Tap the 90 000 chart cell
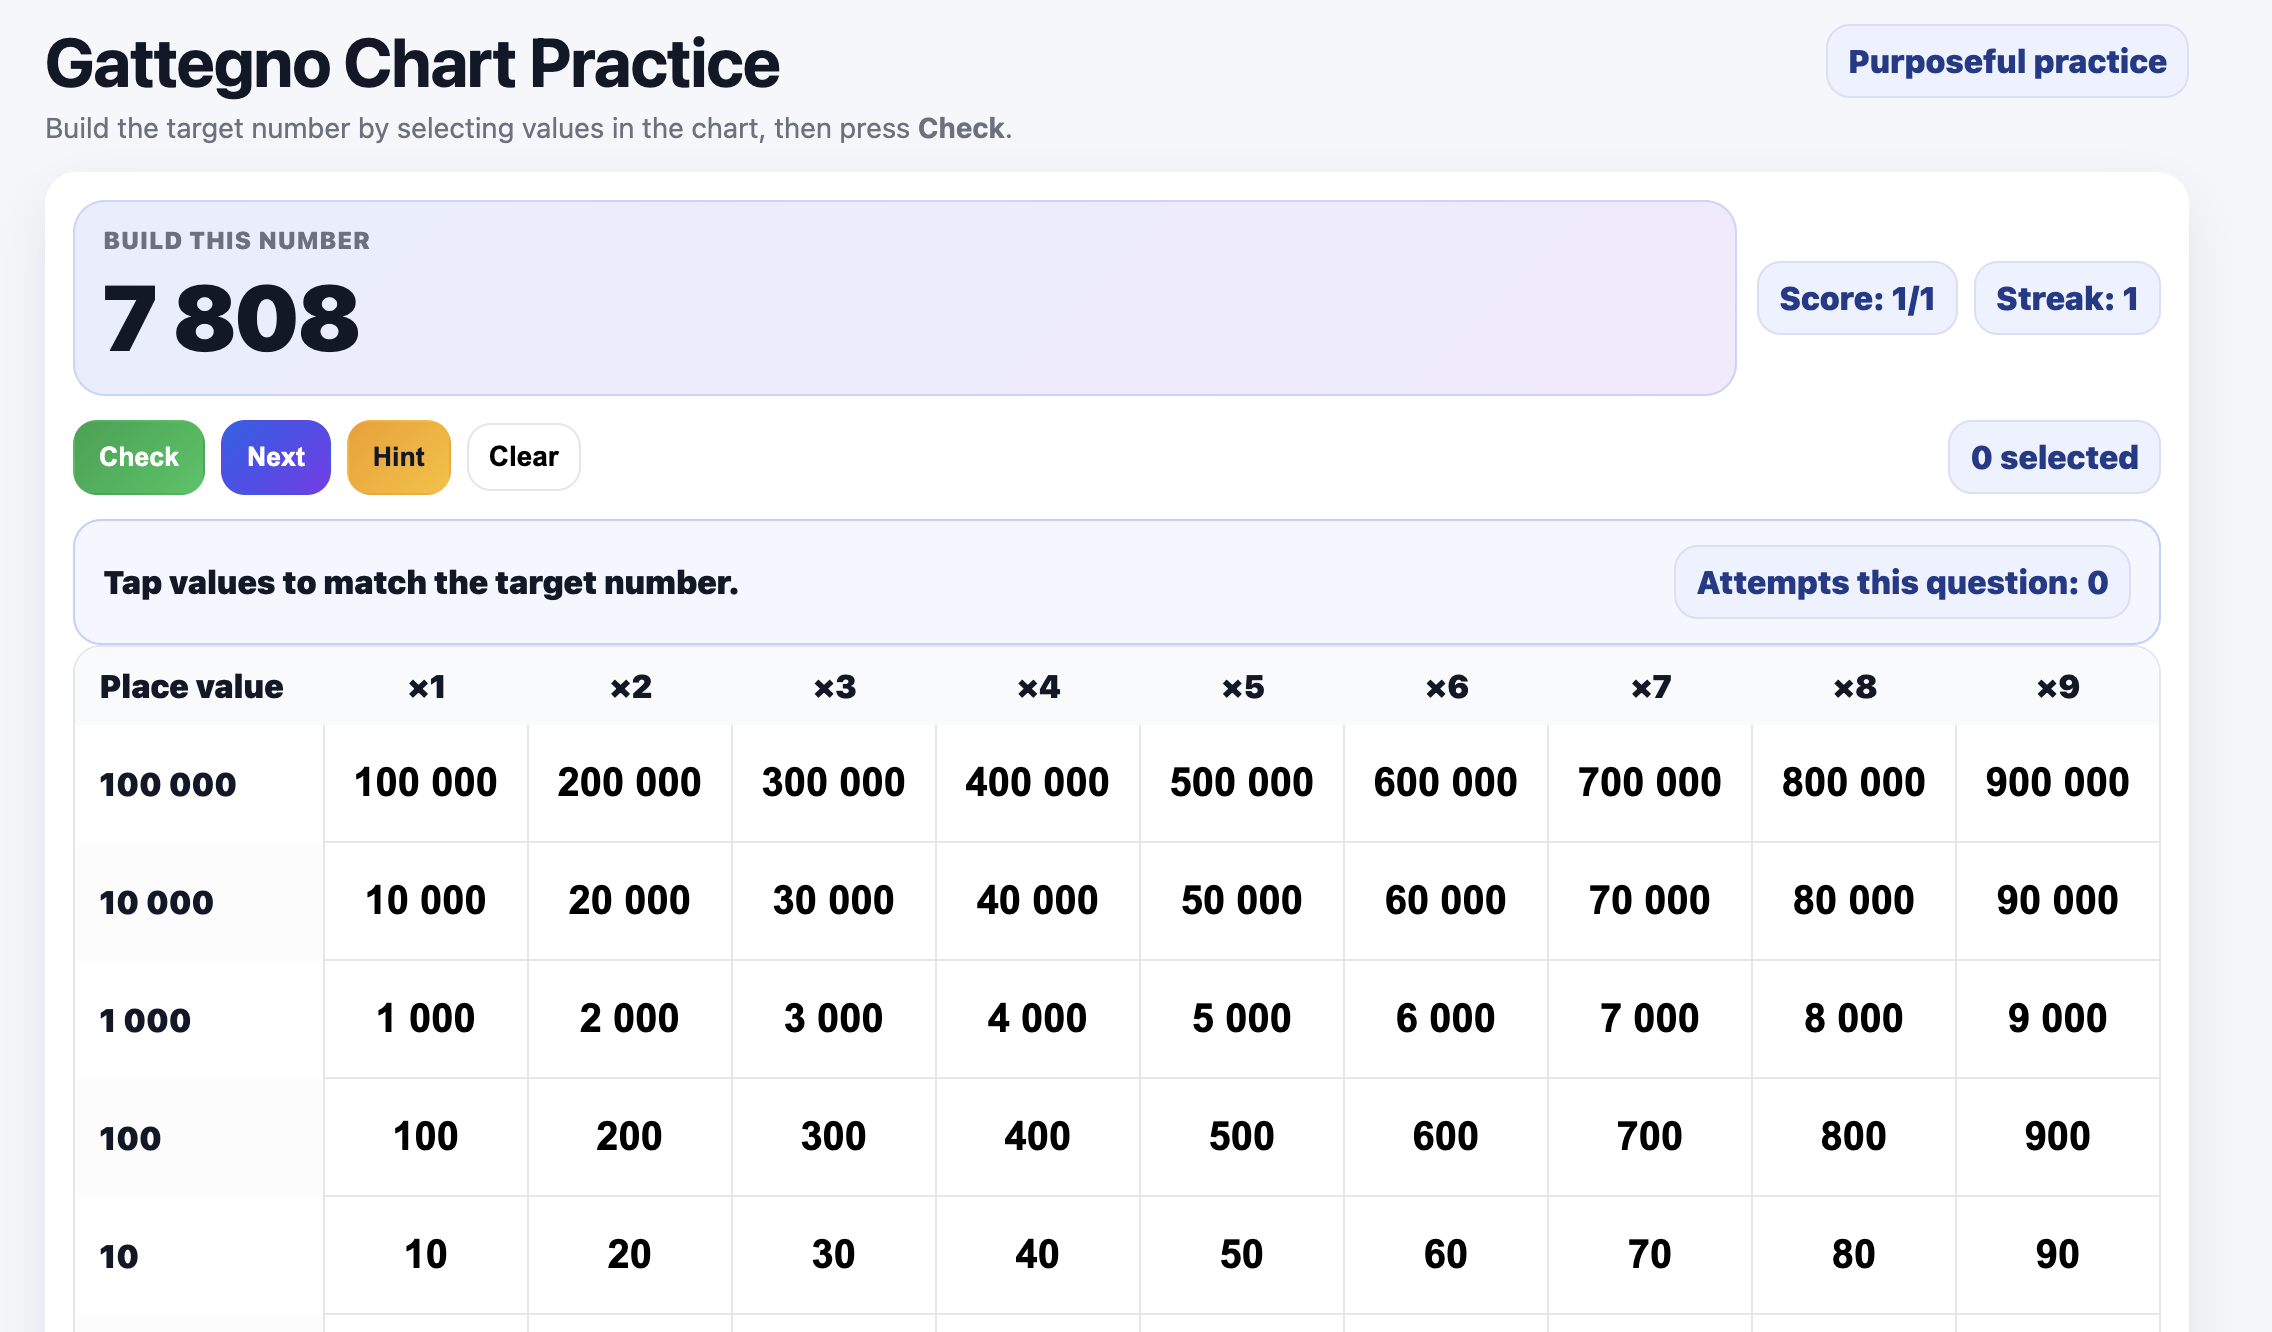The width and height of the screenshot is (2272, 1332). pyautogui.click(x=2057, y=900)
